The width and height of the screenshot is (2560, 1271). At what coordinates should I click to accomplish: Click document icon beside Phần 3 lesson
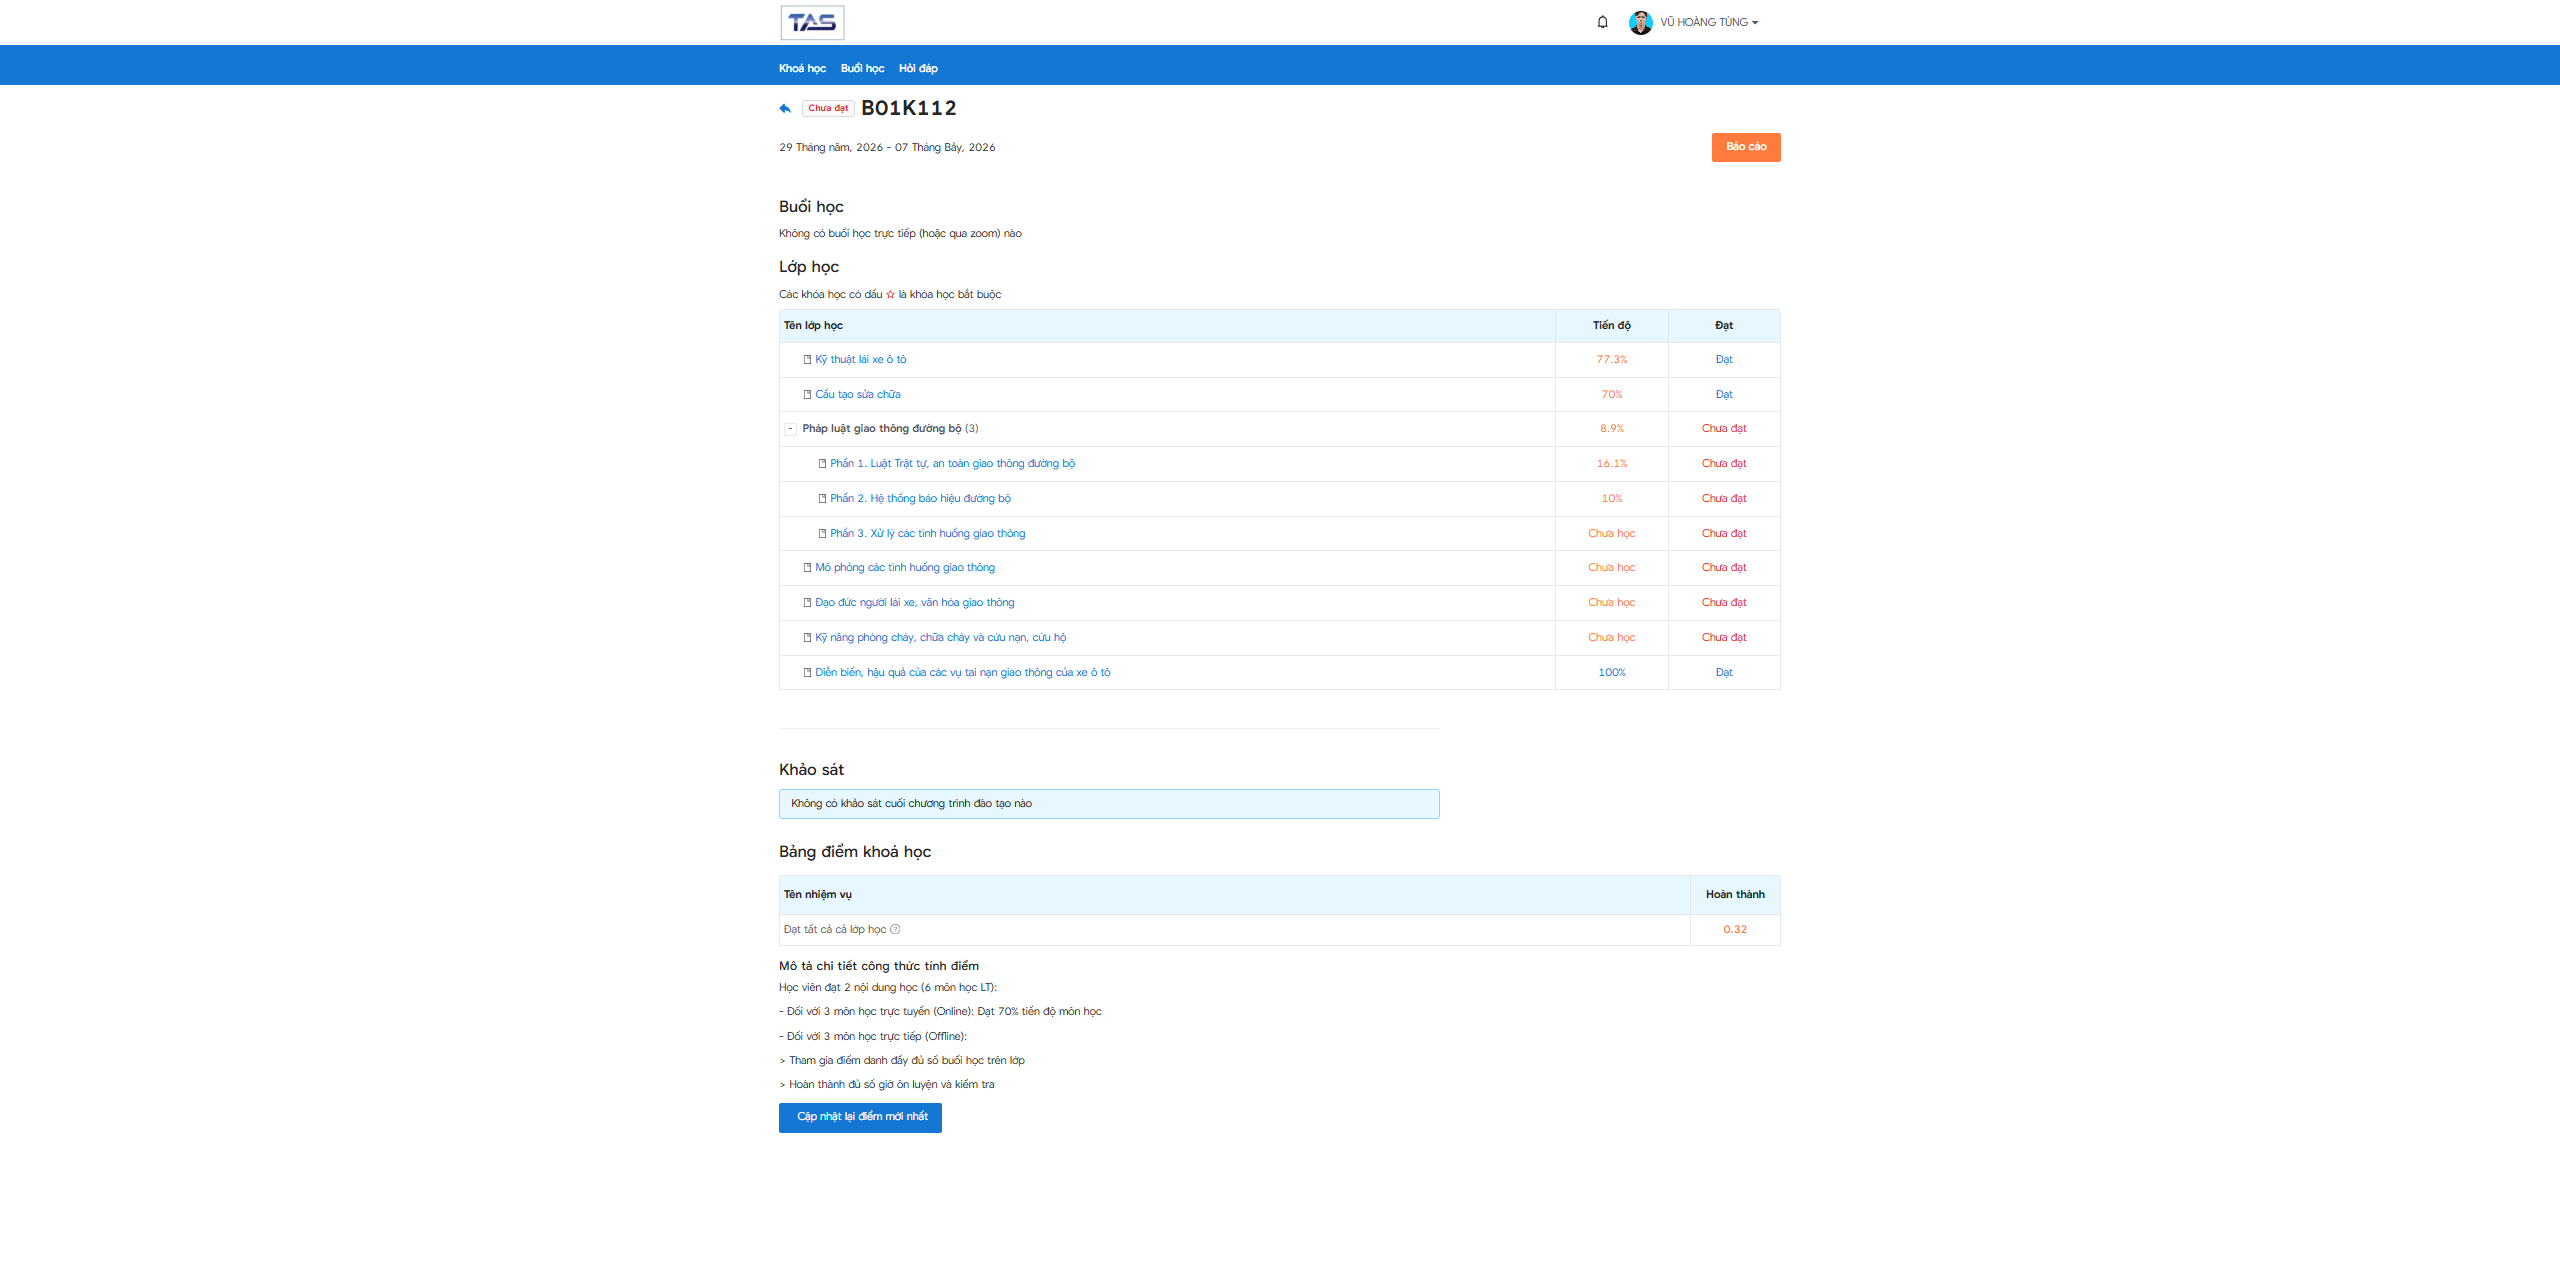[822, 533]
